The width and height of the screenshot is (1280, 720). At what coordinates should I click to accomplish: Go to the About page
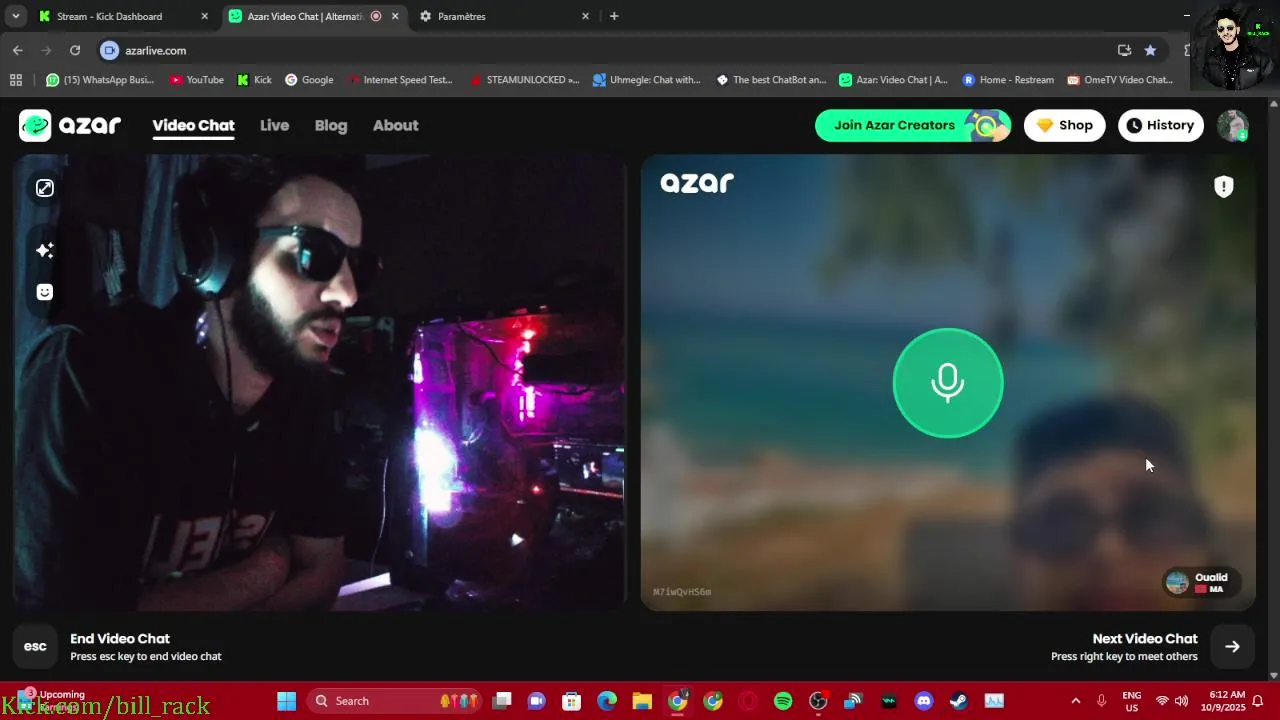[395, 125]
